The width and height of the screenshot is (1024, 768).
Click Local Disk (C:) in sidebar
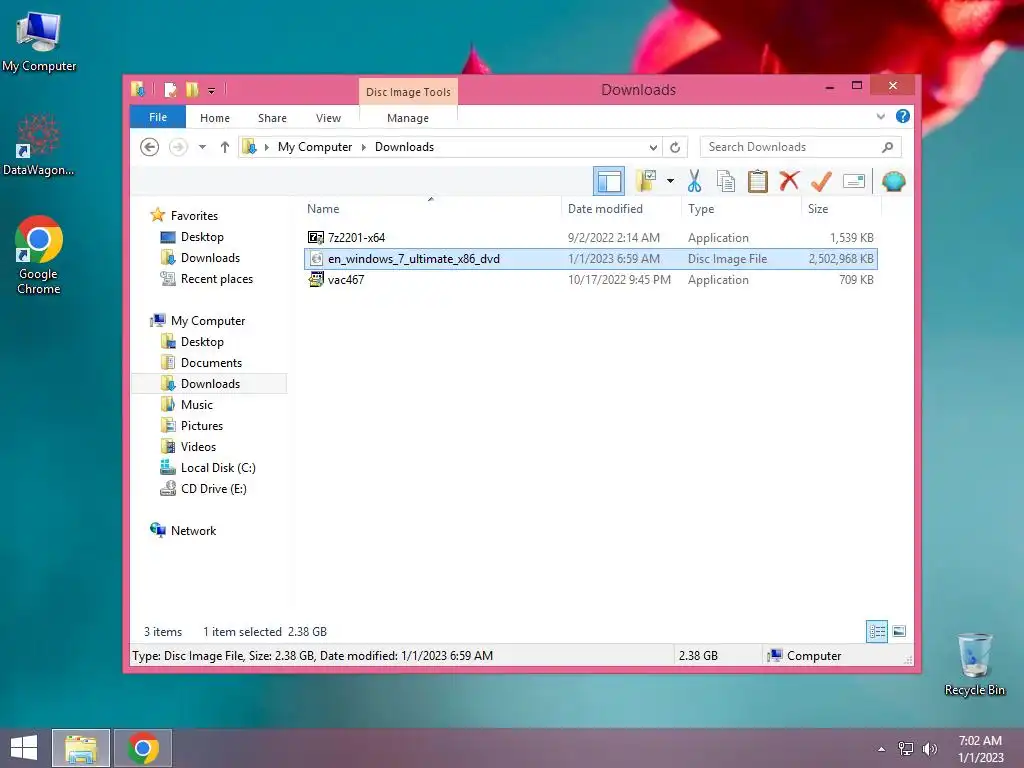tap(218, 468)
